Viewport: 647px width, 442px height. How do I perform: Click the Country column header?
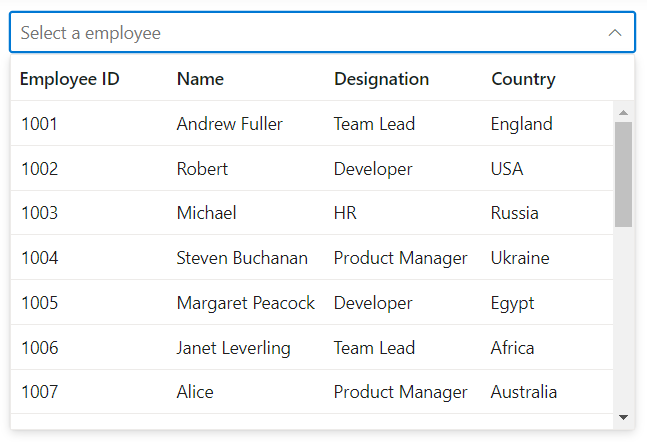click(x=523, y=79)
